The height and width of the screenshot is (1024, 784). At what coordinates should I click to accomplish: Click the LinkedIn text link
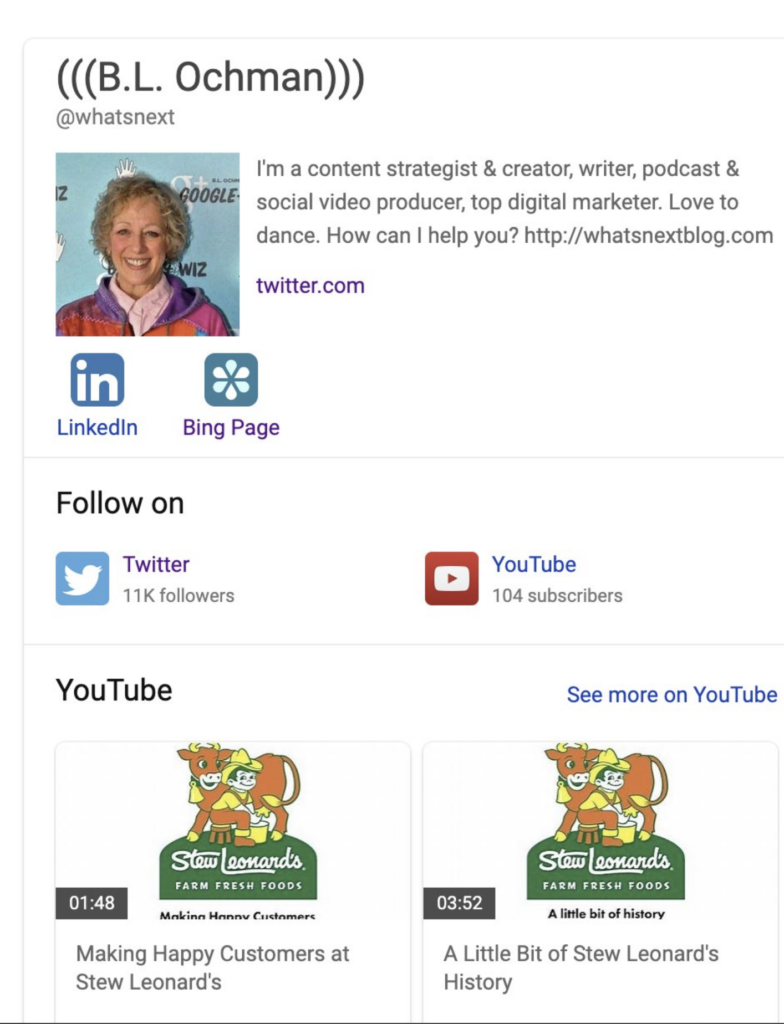pyautogui.click(x=97, y=427)
